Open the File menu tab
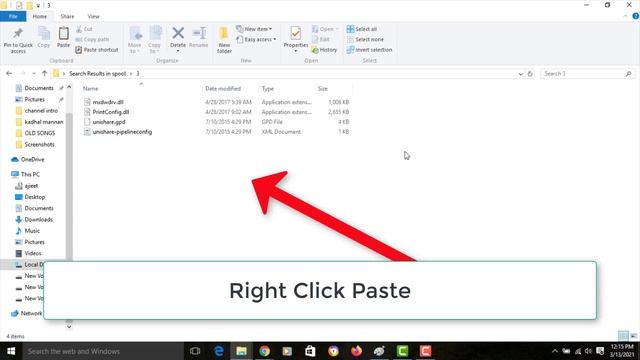Image resolution: width=640 pixels, height=360 pixels. [x=13, y=16]
